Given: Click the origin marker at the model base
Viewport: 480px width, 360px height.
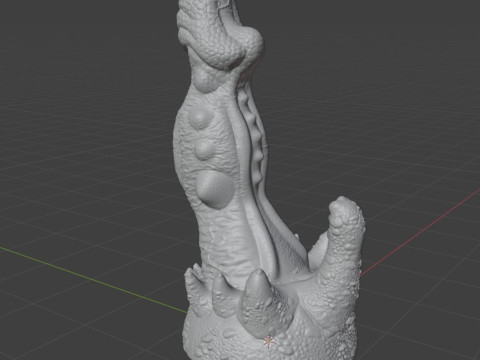Looking at the screenshot, I should [x=269, y=341].
